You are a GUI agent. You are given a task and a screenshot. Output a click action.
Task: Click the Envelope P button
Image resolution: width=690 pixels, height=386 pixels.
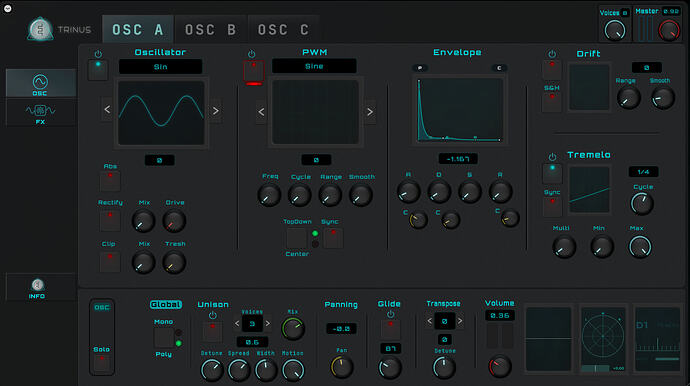(x=420, y=68)
